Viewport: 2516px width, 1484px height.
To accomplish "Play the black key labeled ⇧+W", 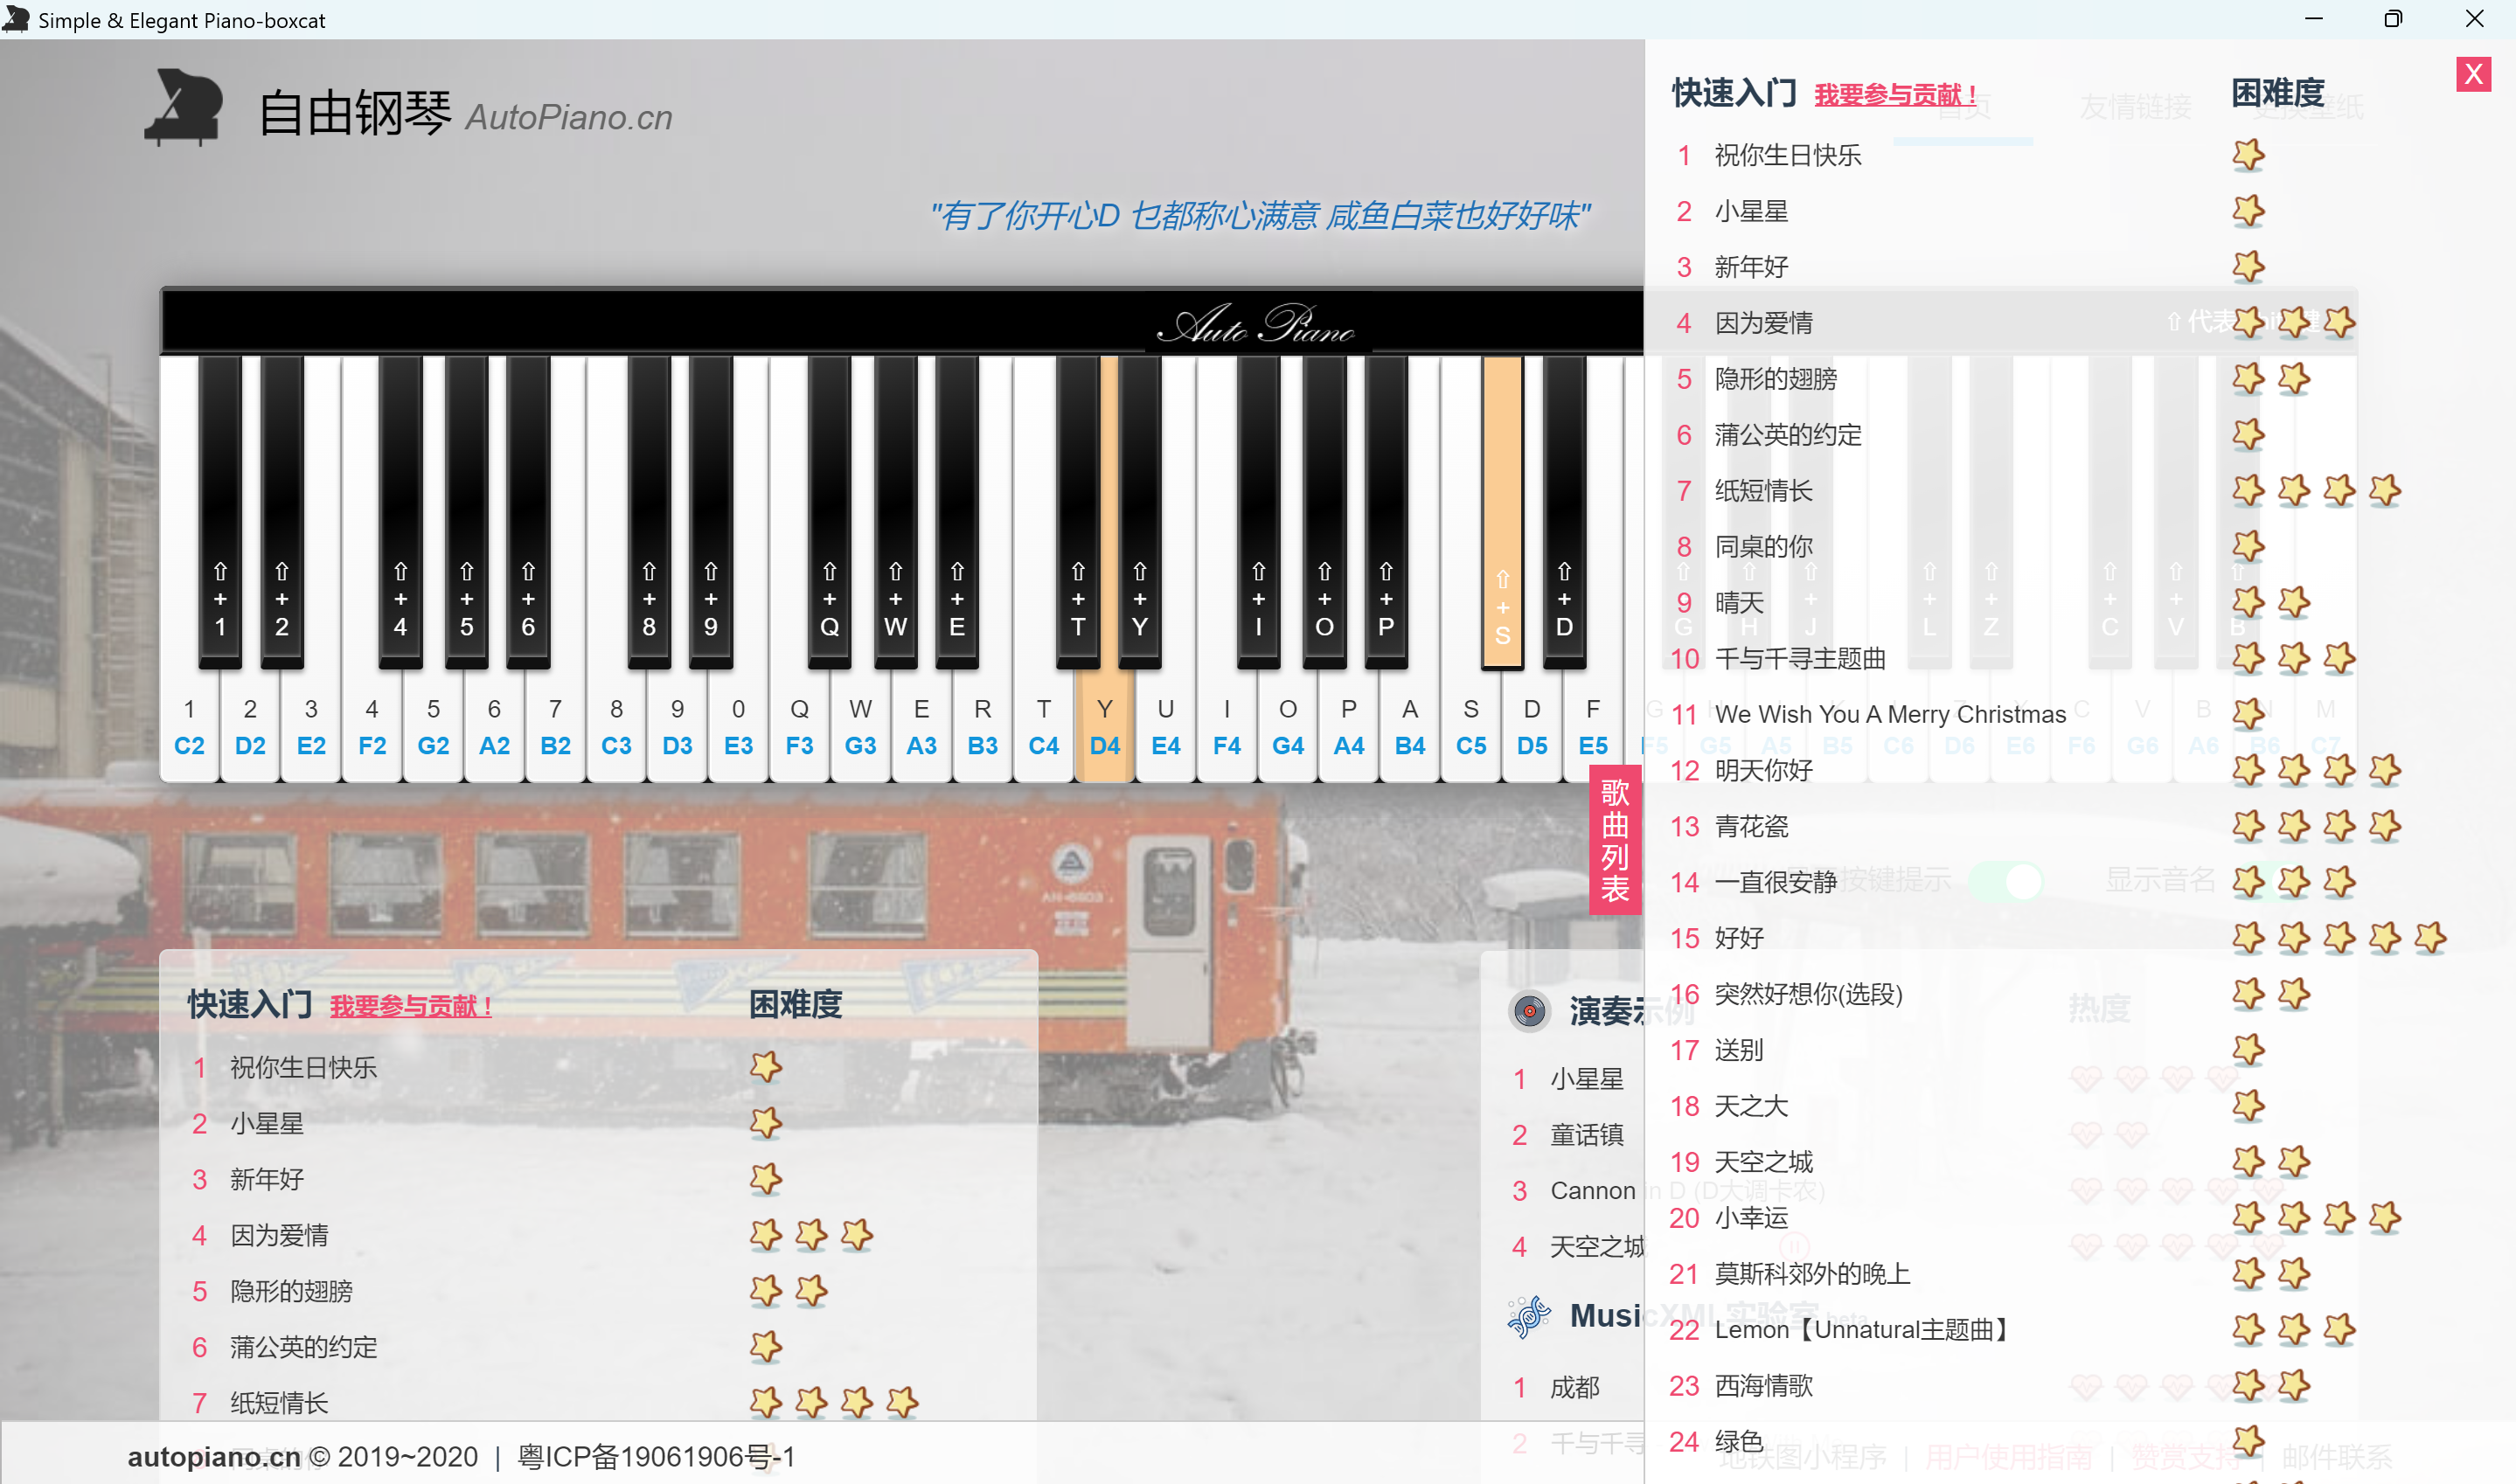I will tap(895, 511).
